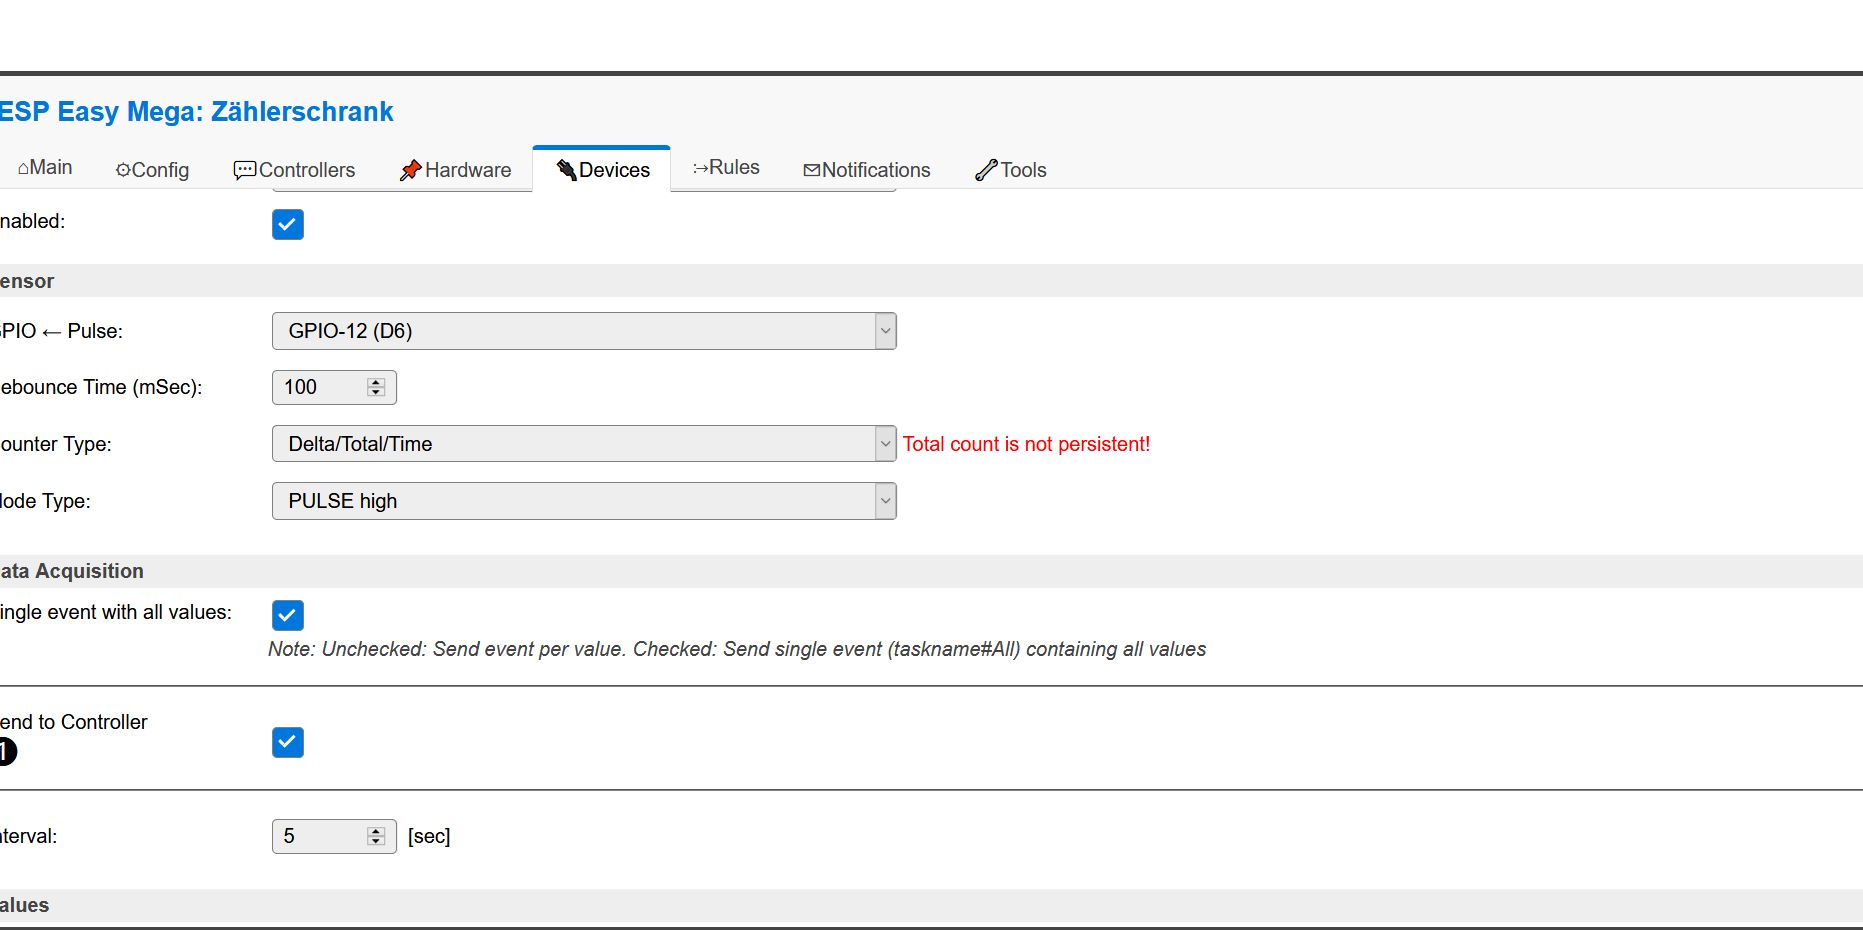
Task: Go to the Hardware tab
Action: (x=455, y=170)
